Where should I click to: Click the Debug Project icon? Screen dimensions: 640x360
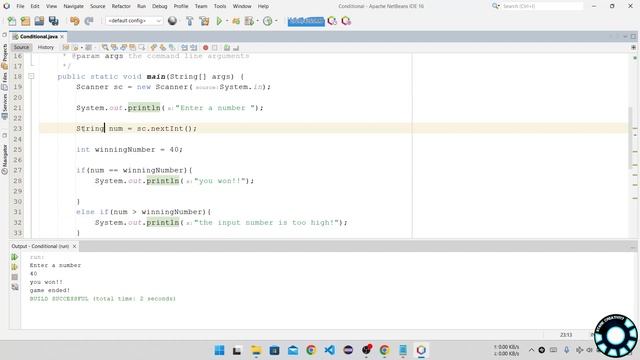[x=236, y=21]
